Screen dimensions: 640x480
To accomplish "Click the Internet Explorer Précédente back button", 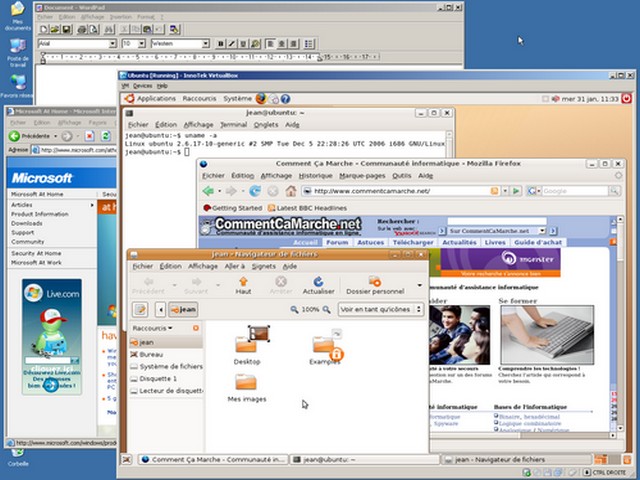I will (30, 136).
